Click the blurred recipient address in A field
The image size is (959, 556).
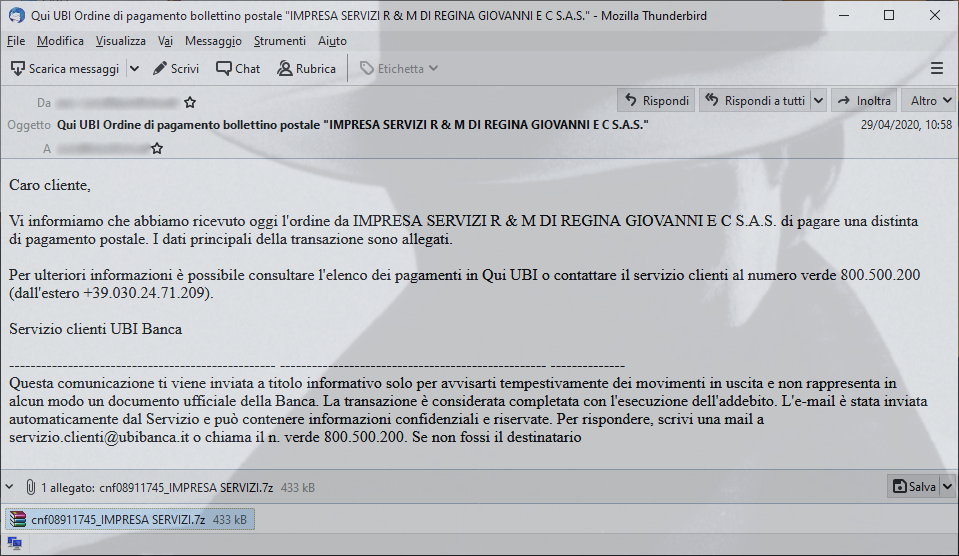(102, 148)
